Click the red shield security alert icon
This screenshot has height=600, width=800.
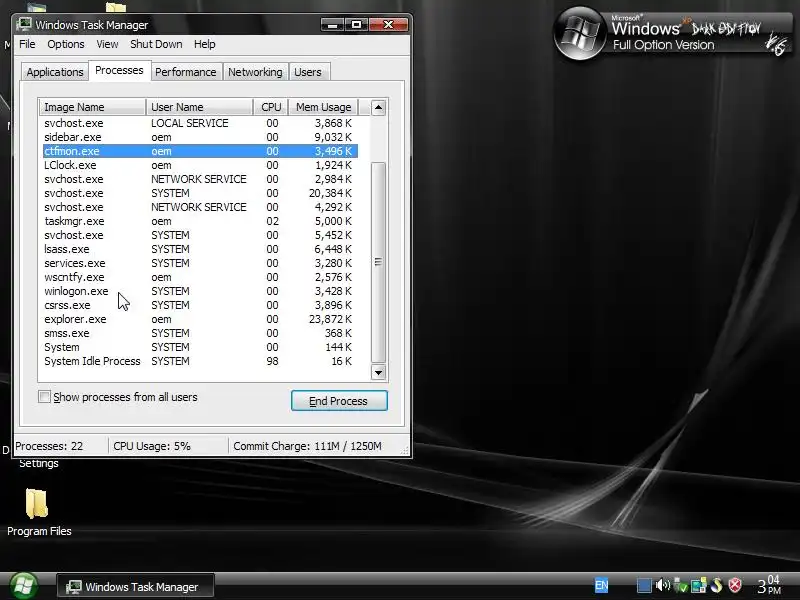tap(735, 585)
